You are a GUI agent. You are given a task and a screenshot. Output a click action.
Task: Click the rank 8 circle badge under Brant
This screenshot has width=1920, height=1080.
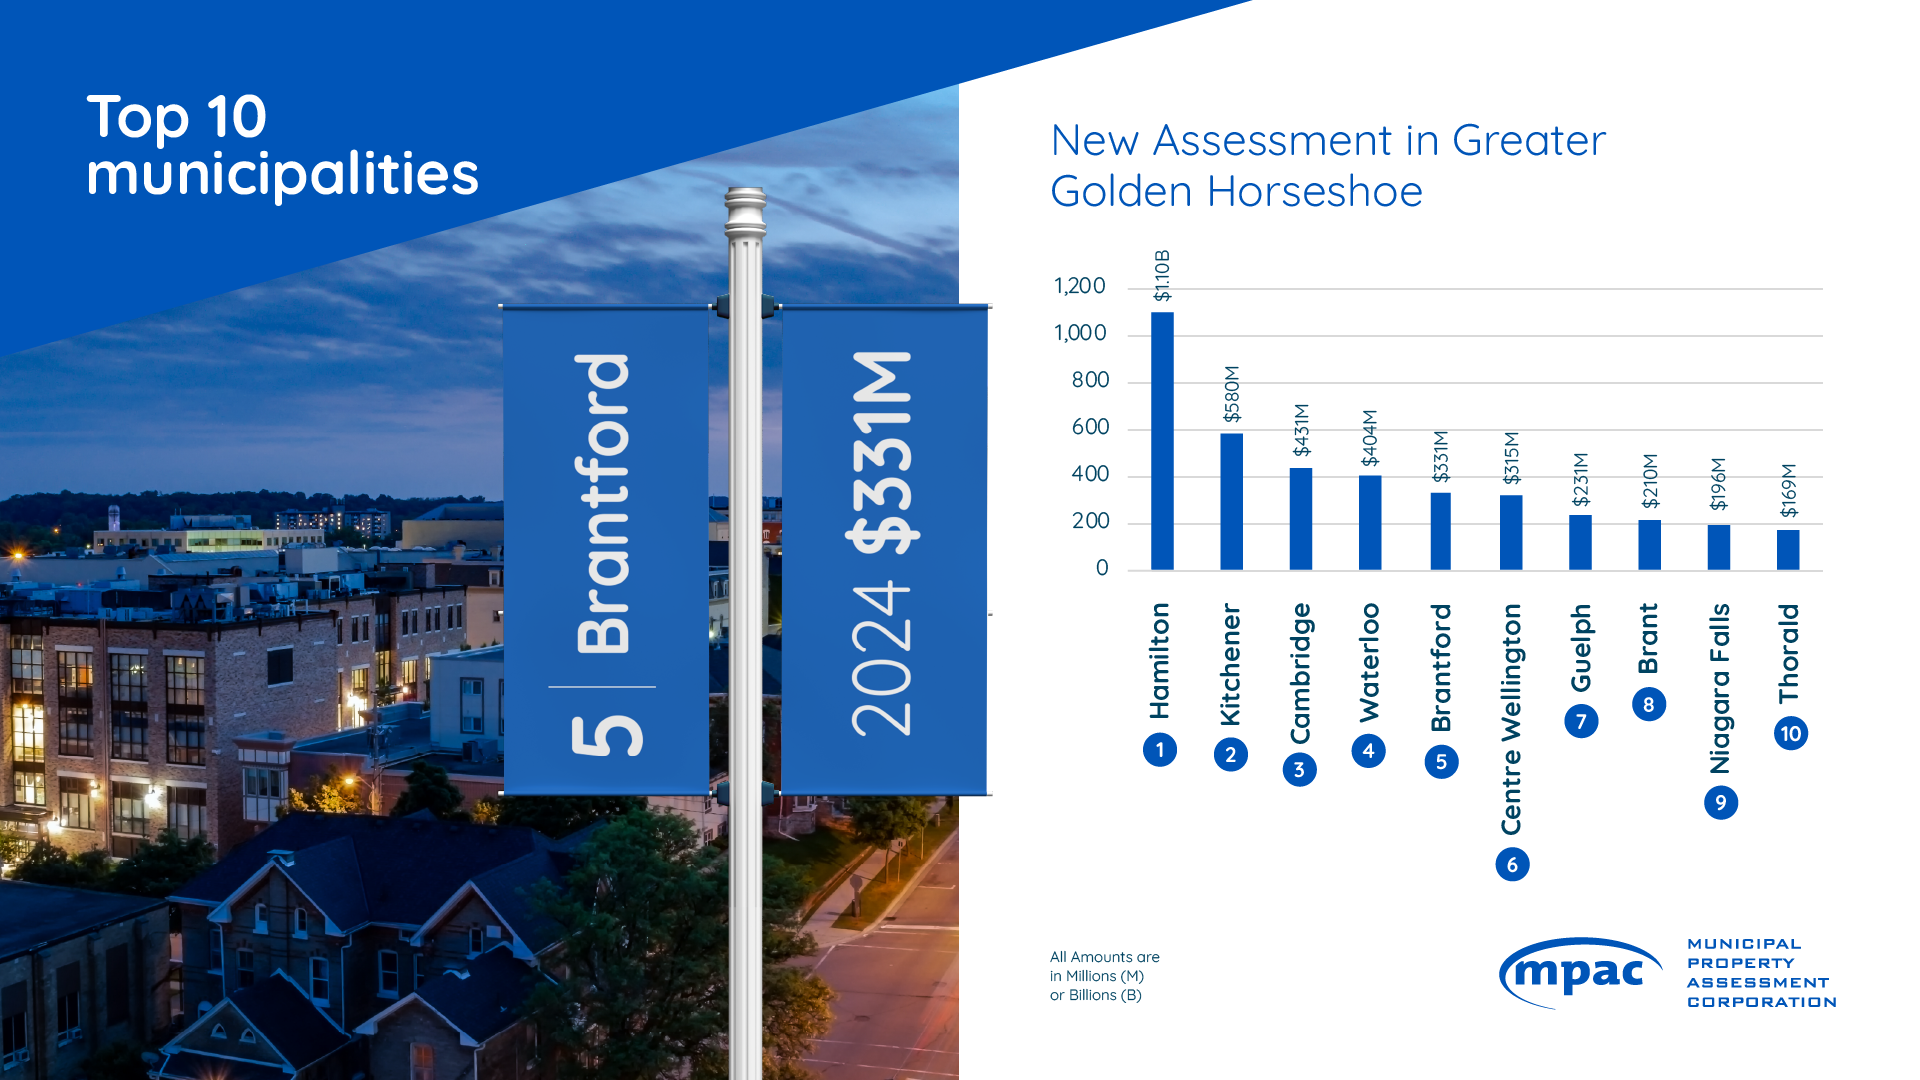pyautogui.click(x=1649, y=705)
